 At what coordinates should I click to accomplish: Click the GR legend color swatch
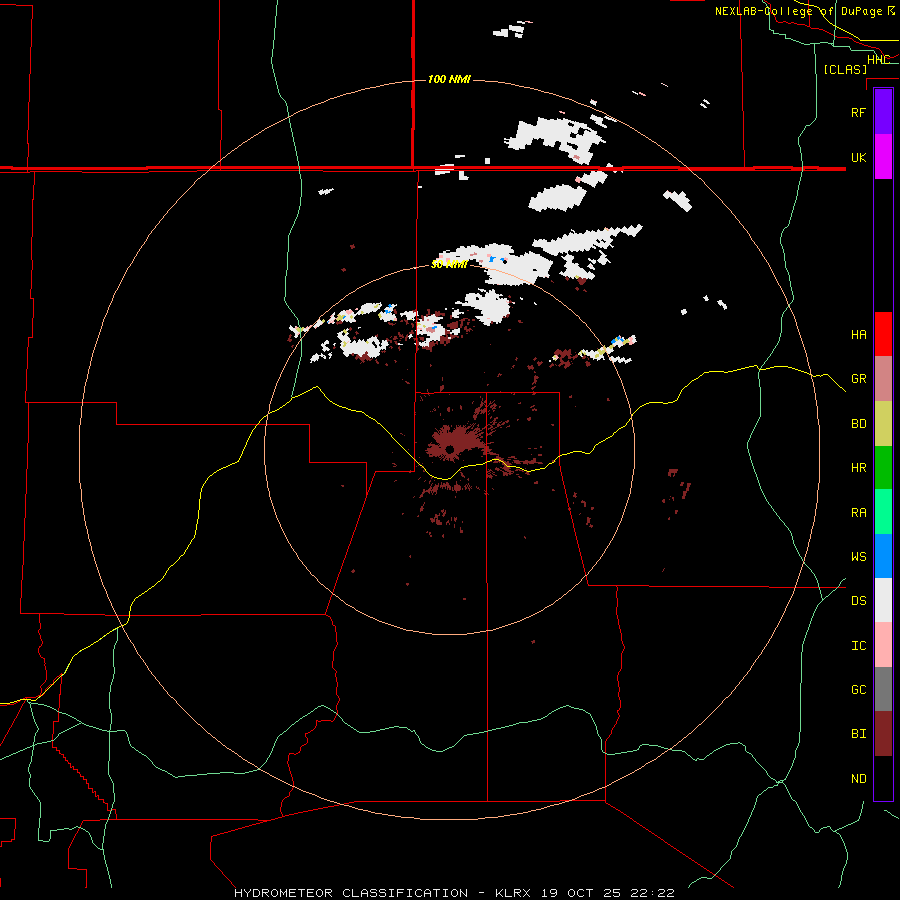(x=883, y=379)
